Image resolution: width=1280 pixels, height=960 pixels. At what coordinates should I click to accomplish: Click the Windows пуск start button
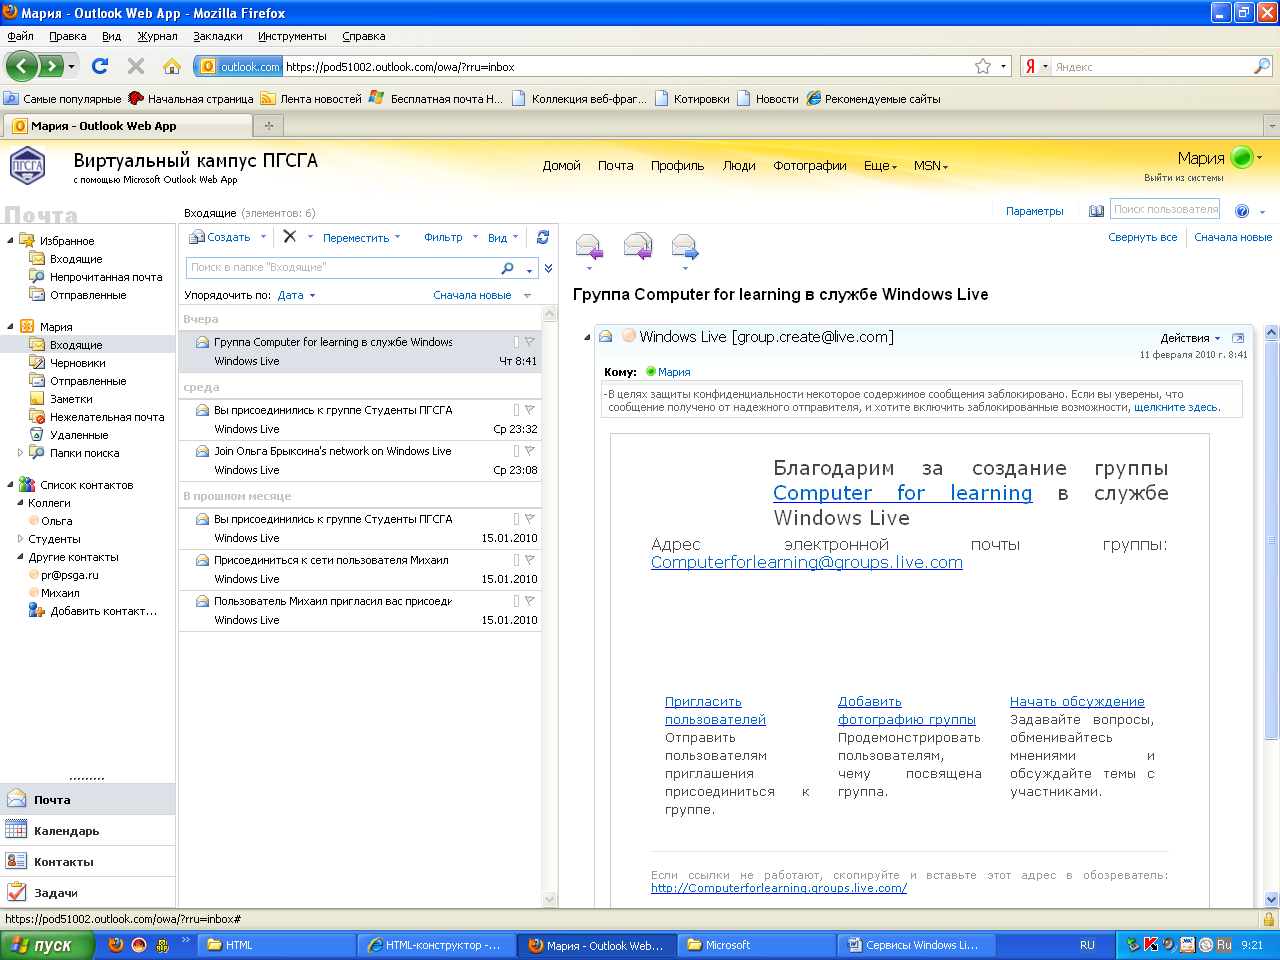(47, 945)
